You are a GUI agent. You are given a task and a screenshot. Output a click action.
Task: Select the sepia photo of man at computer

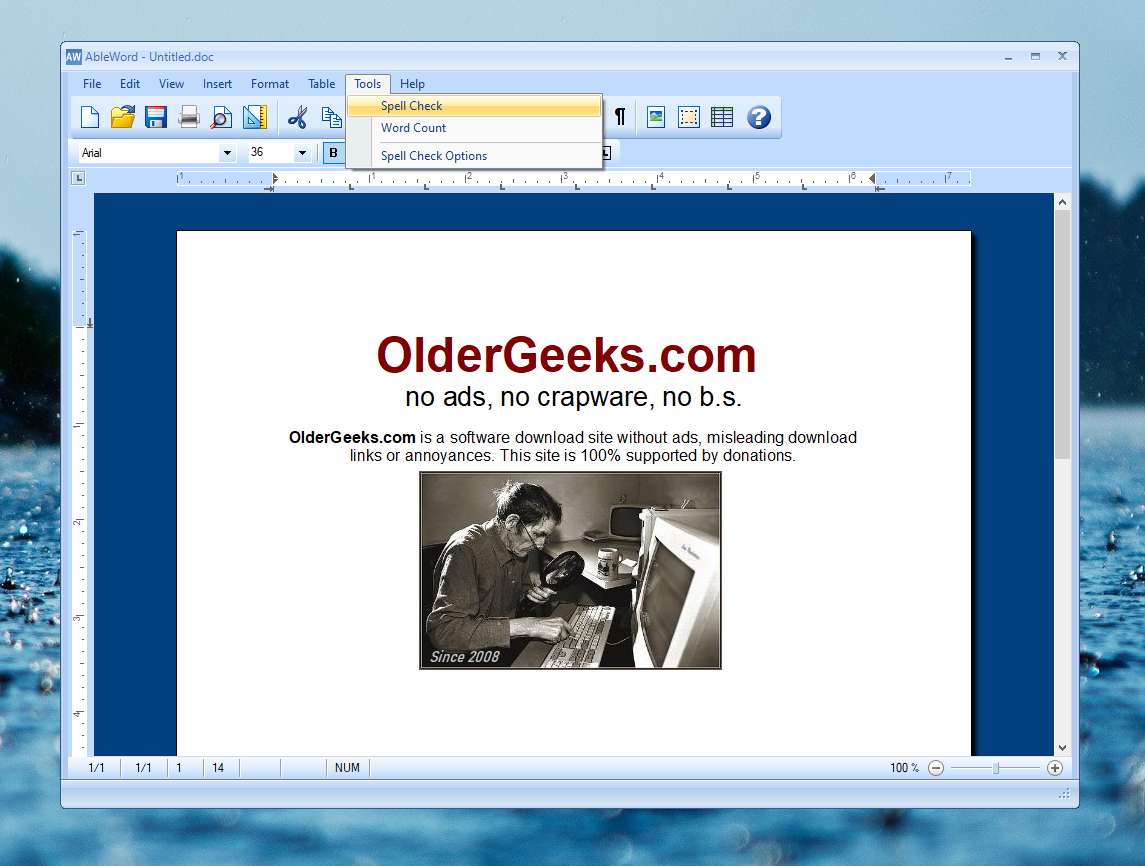click(570, 570)
